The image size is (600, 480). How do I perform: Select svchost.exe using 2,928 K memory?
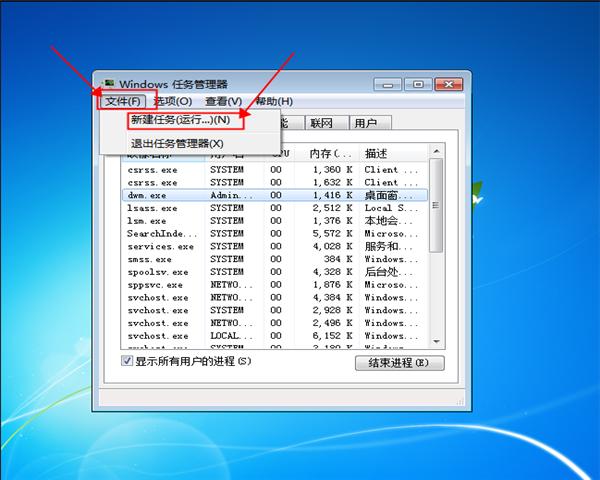tap(274, 310)
